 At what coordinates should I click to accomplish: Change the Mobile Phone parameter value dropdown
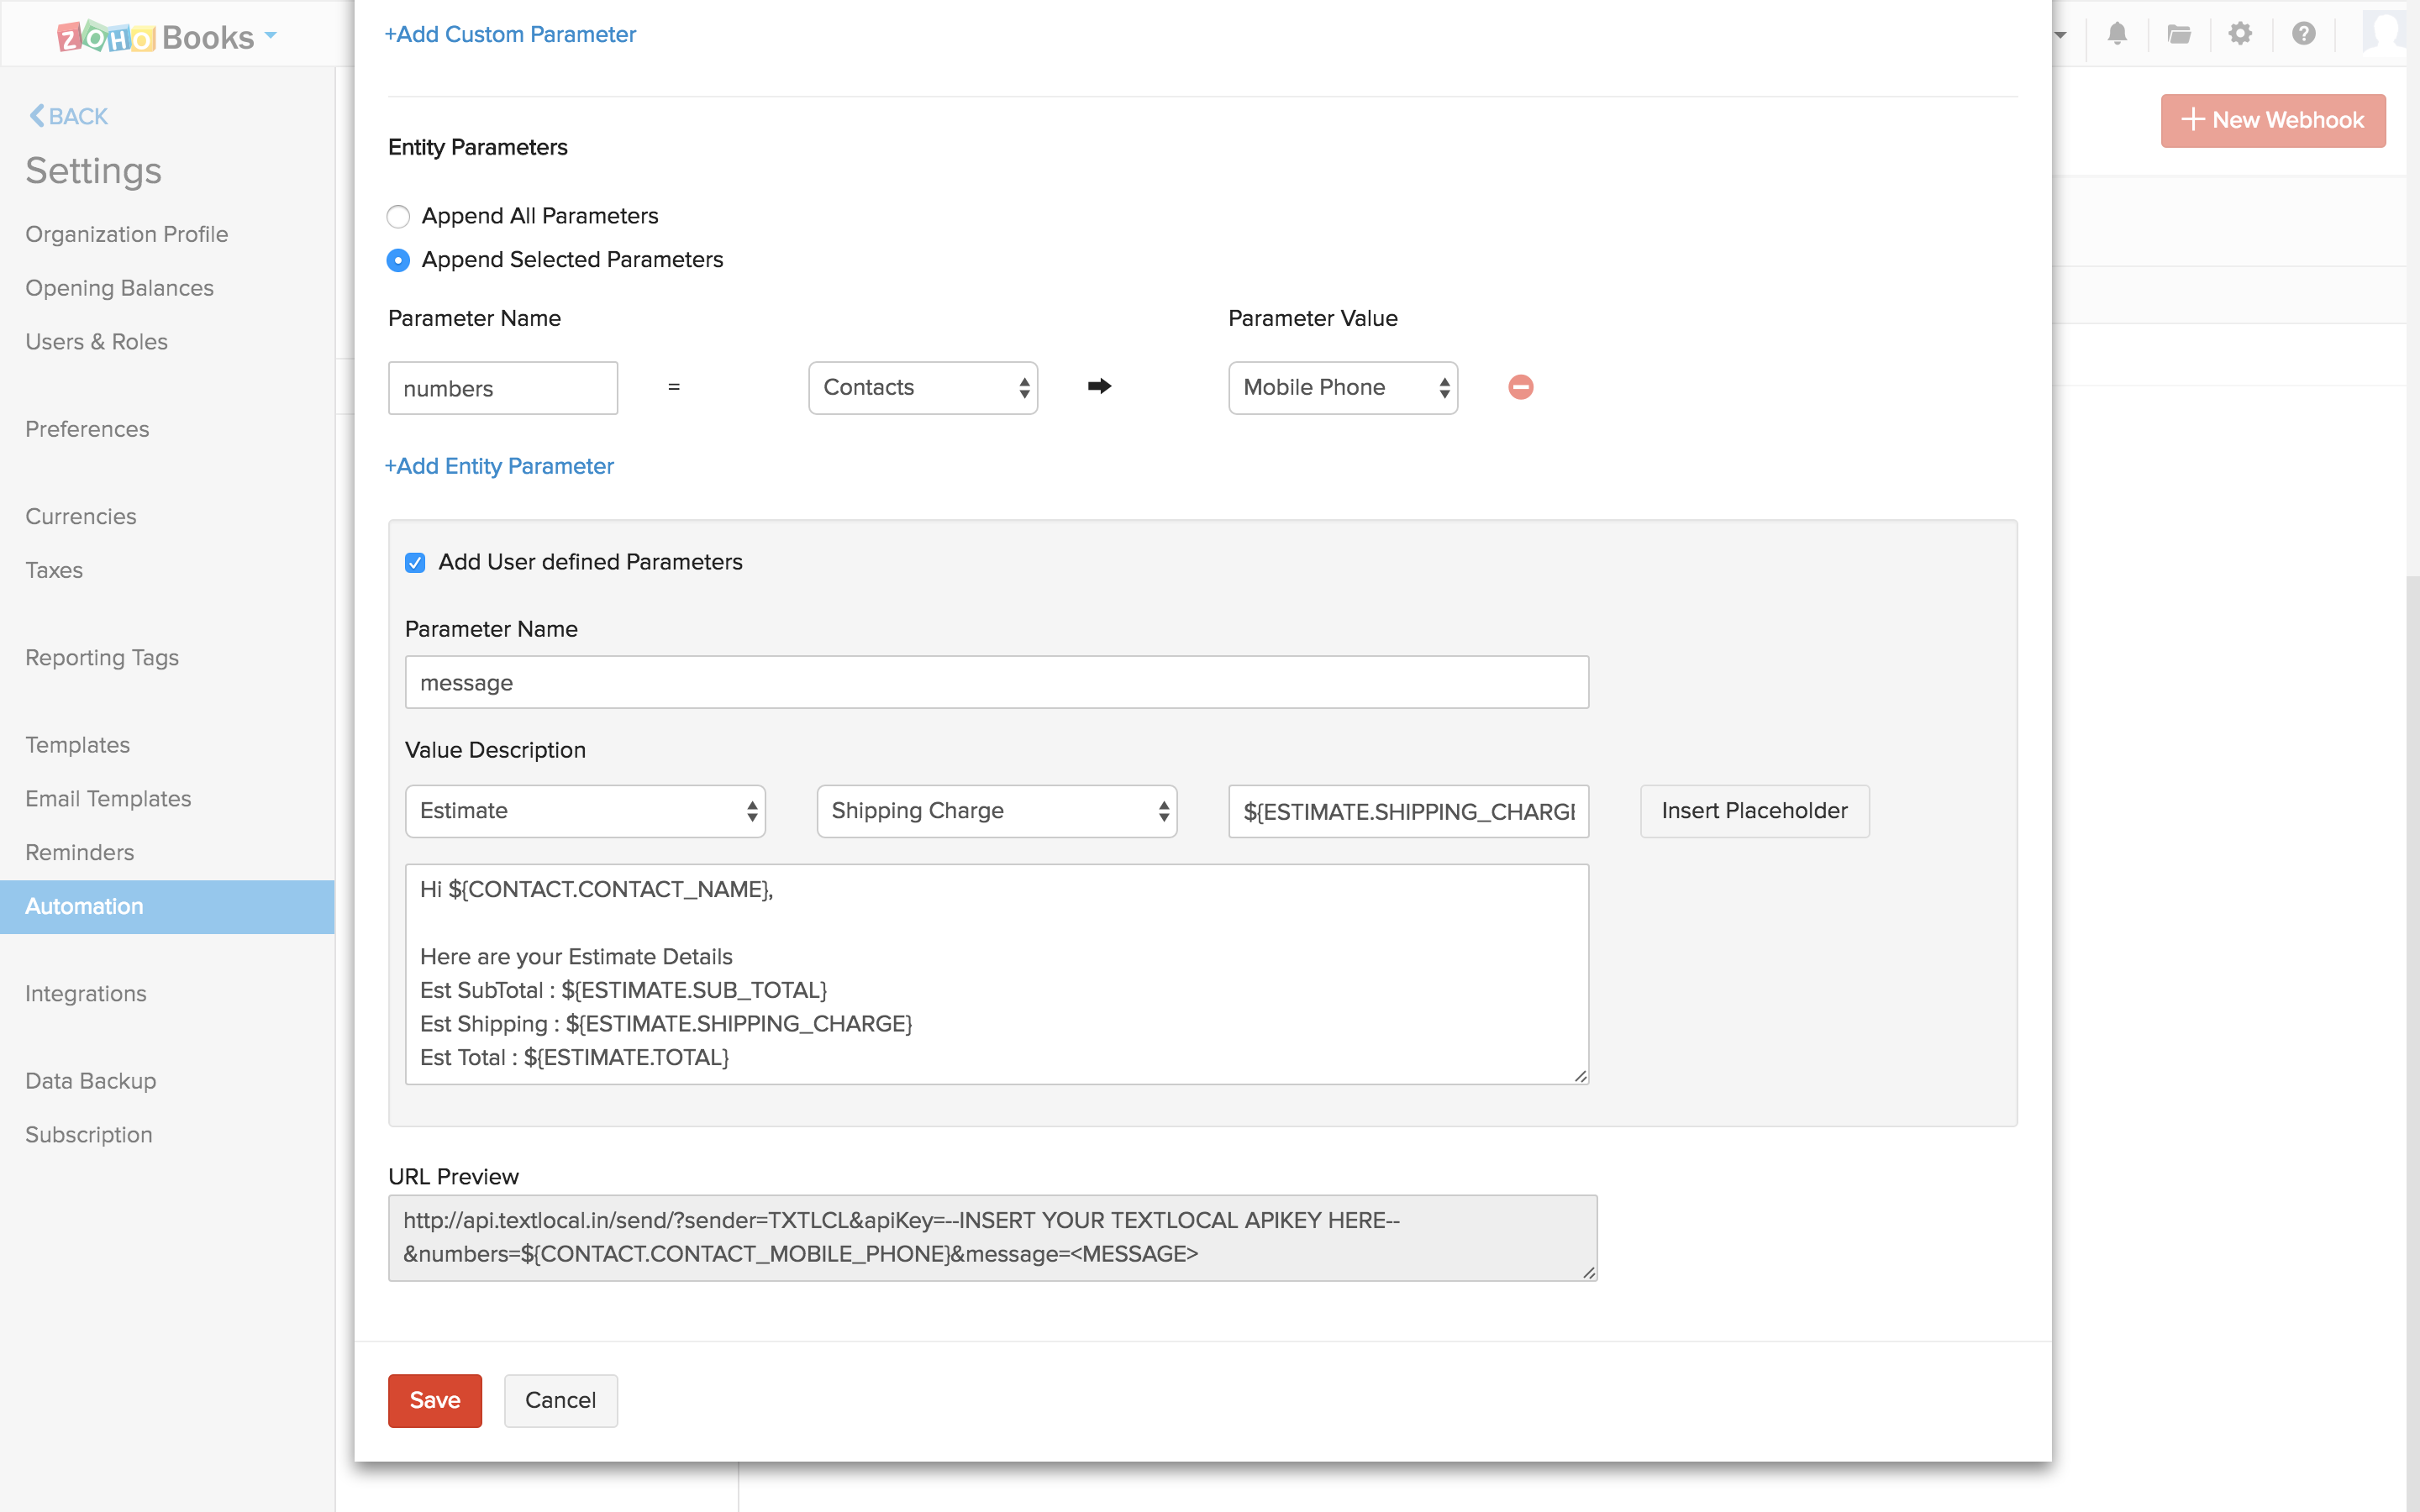click(1342, 387)
